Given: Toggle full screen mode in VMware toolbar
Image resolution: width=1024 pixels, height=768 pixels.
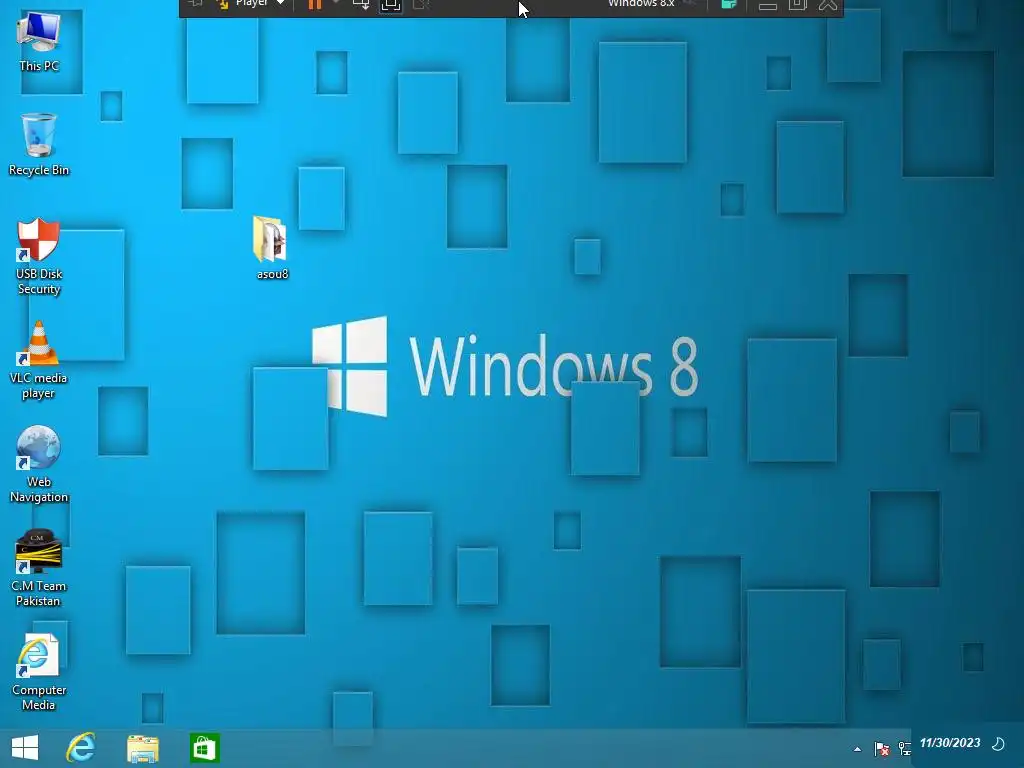Looking at the screenshot, I should pyautogui.click(x=391, y=5).
